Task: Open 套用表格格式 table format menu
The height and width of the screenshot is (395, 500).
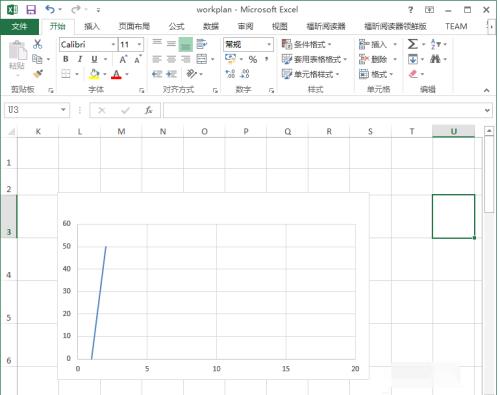Action: coord(314,59)
